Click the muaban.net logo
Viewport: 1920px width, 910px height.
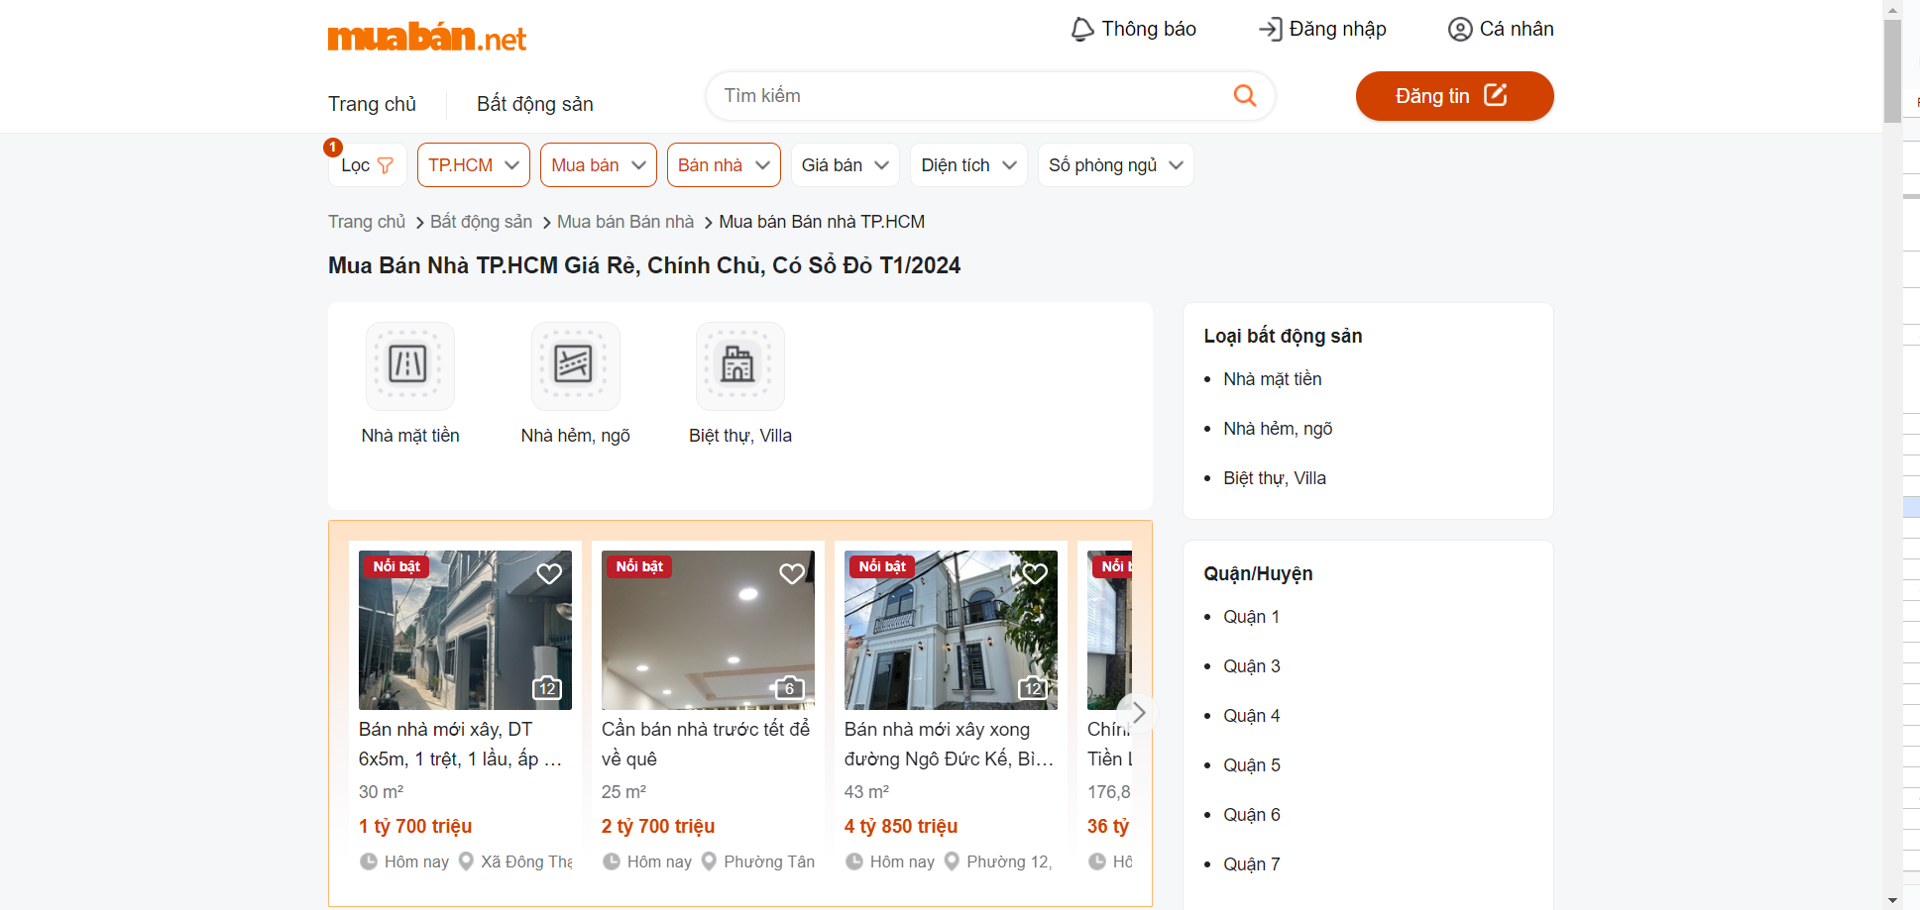pos(427,37)
